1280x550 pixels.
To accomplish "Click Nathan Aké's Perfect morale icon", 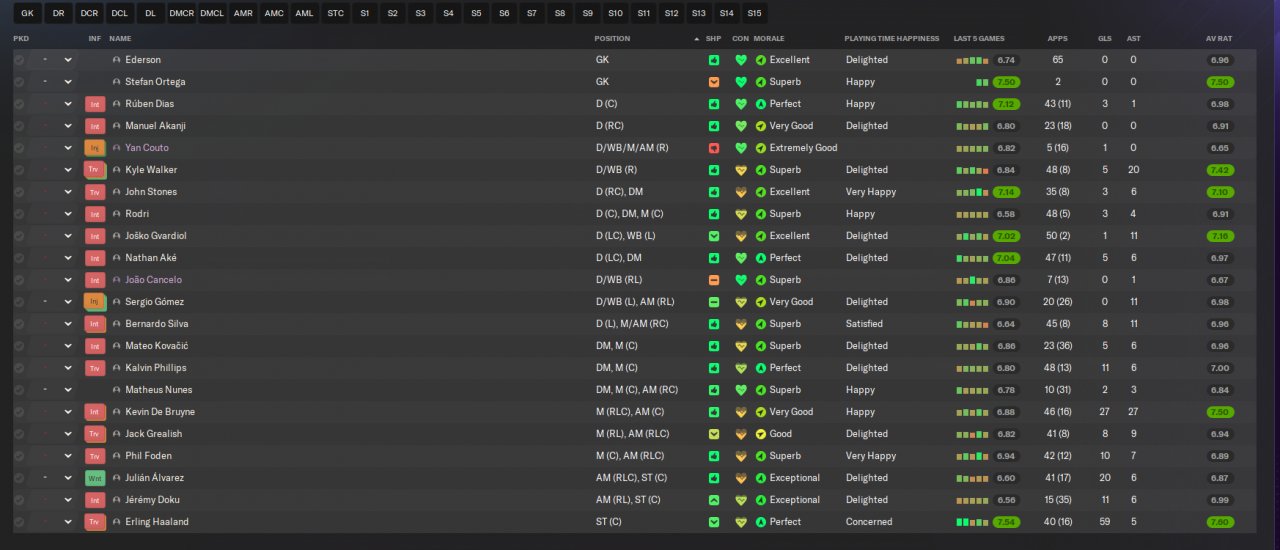I will coord(761,258).
